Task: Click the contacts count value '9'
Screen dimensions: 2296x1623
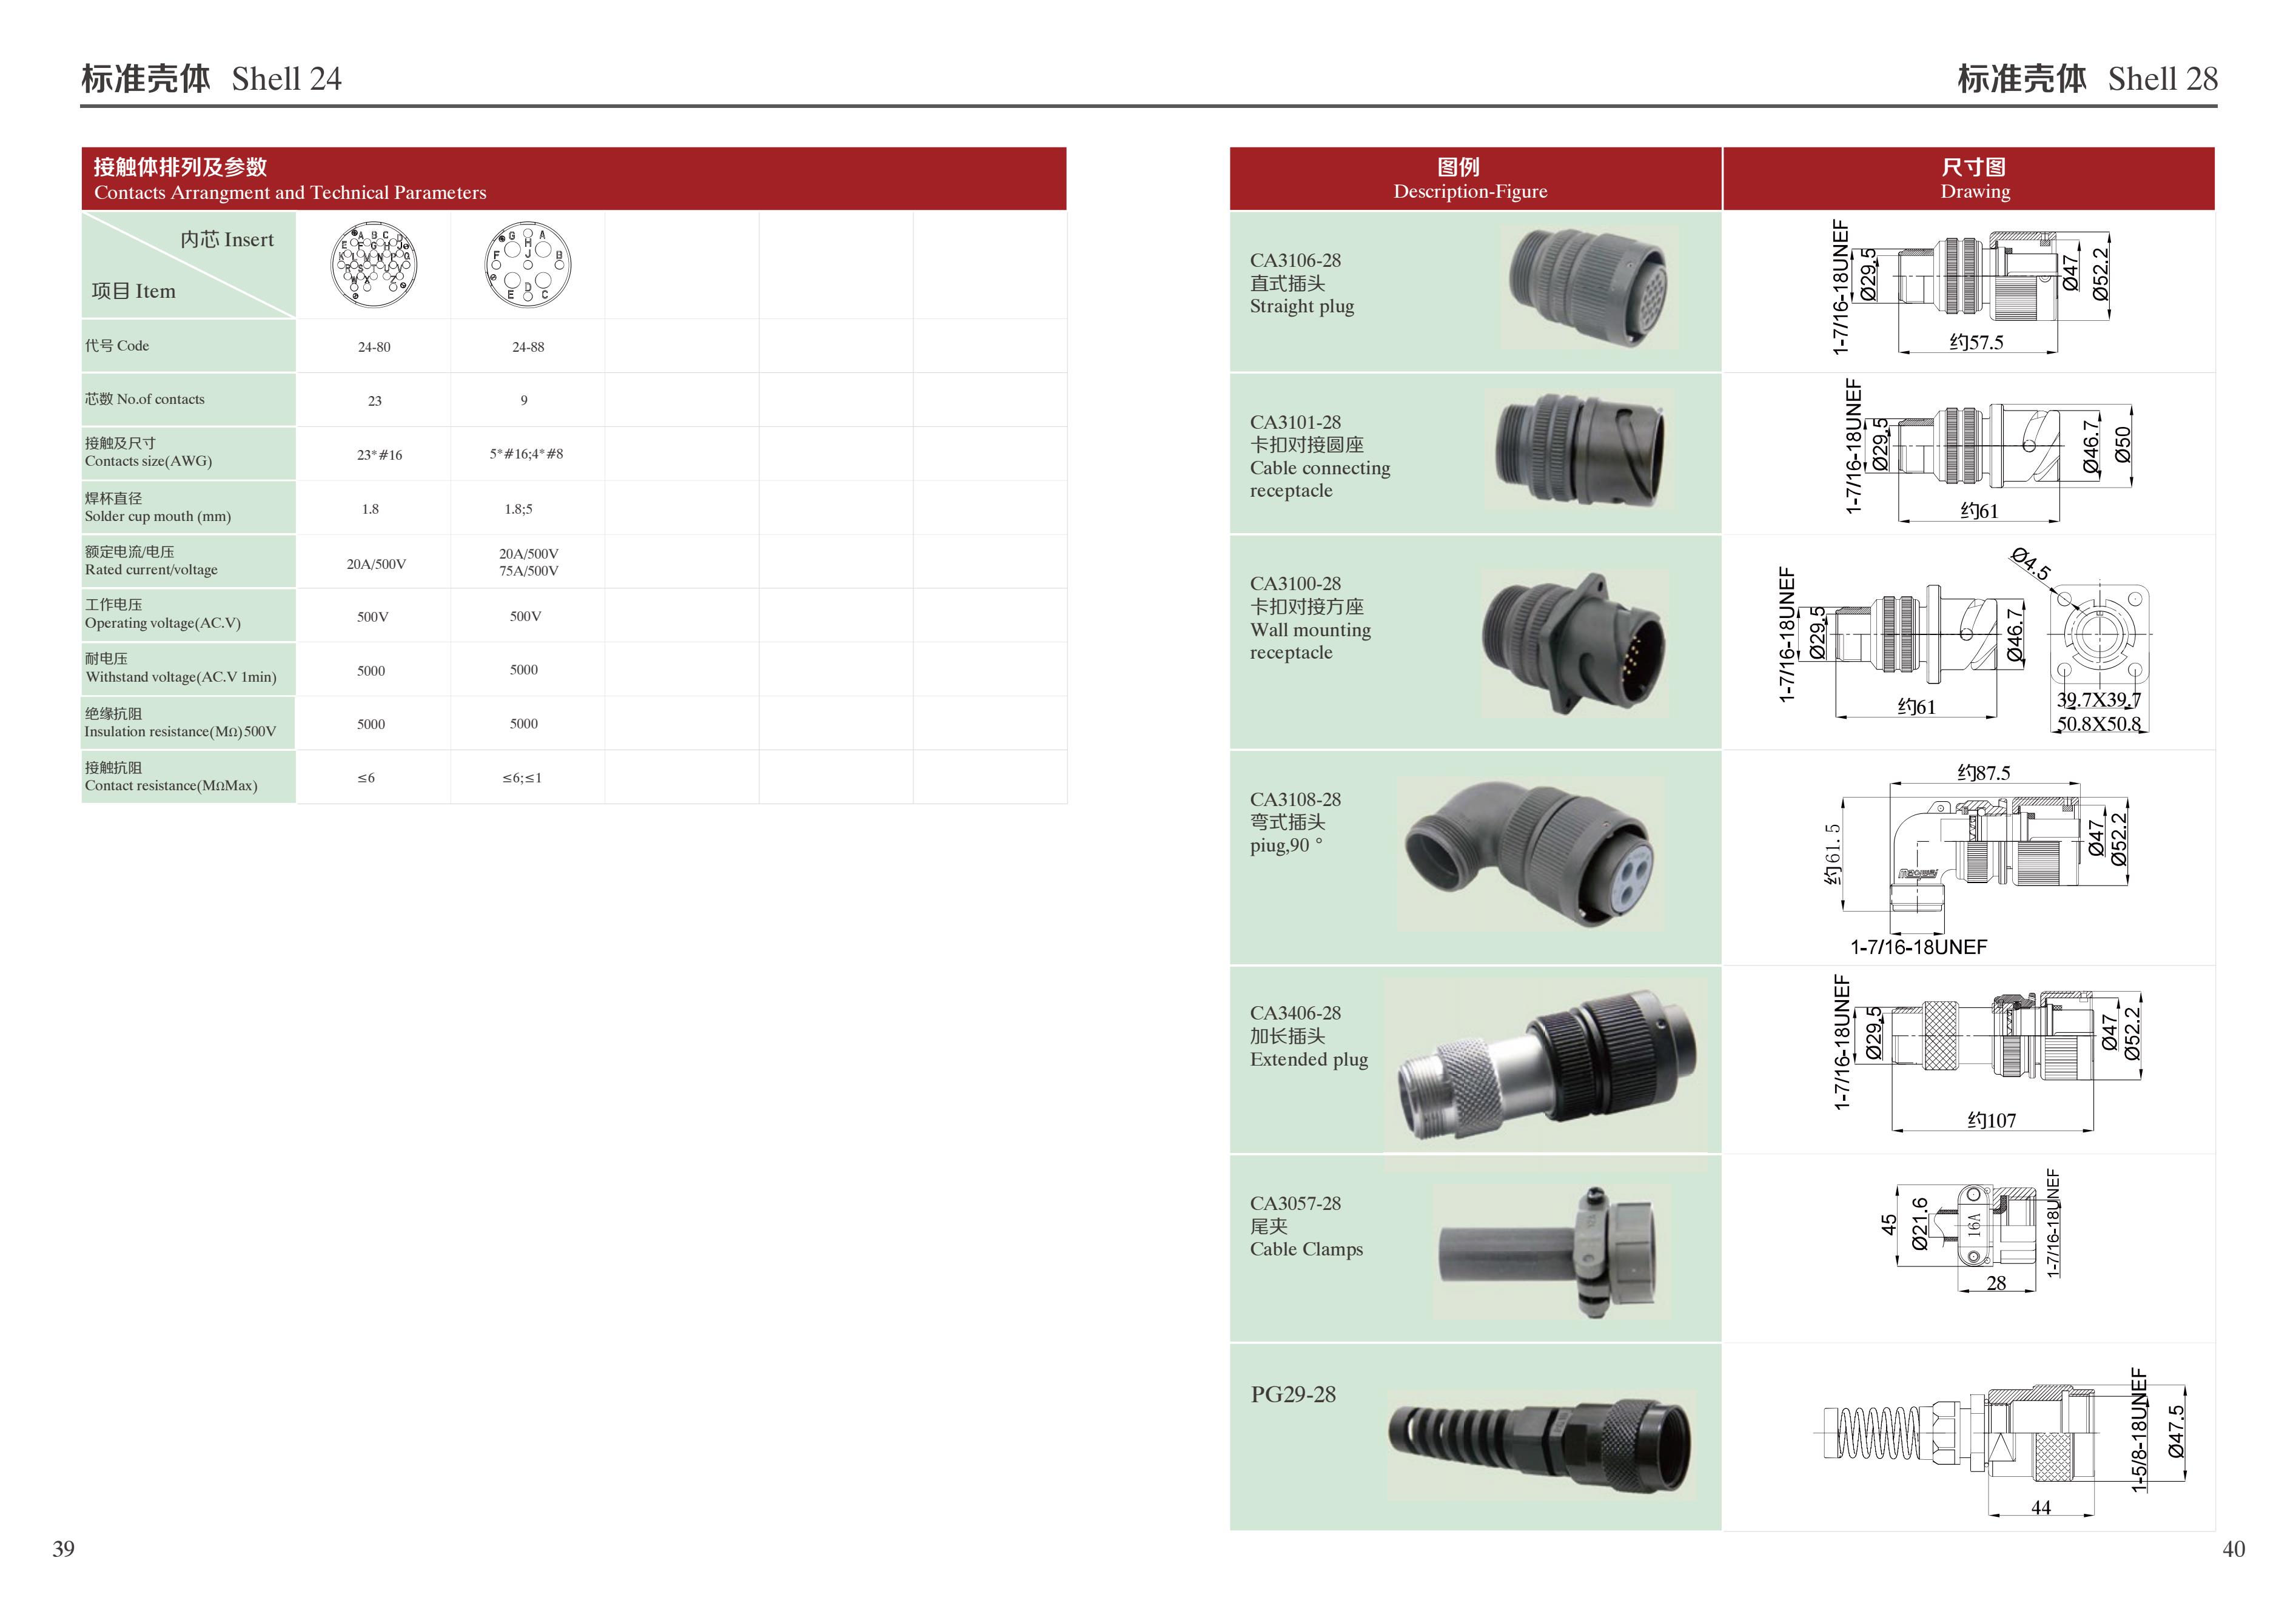Action: point(524,400)
